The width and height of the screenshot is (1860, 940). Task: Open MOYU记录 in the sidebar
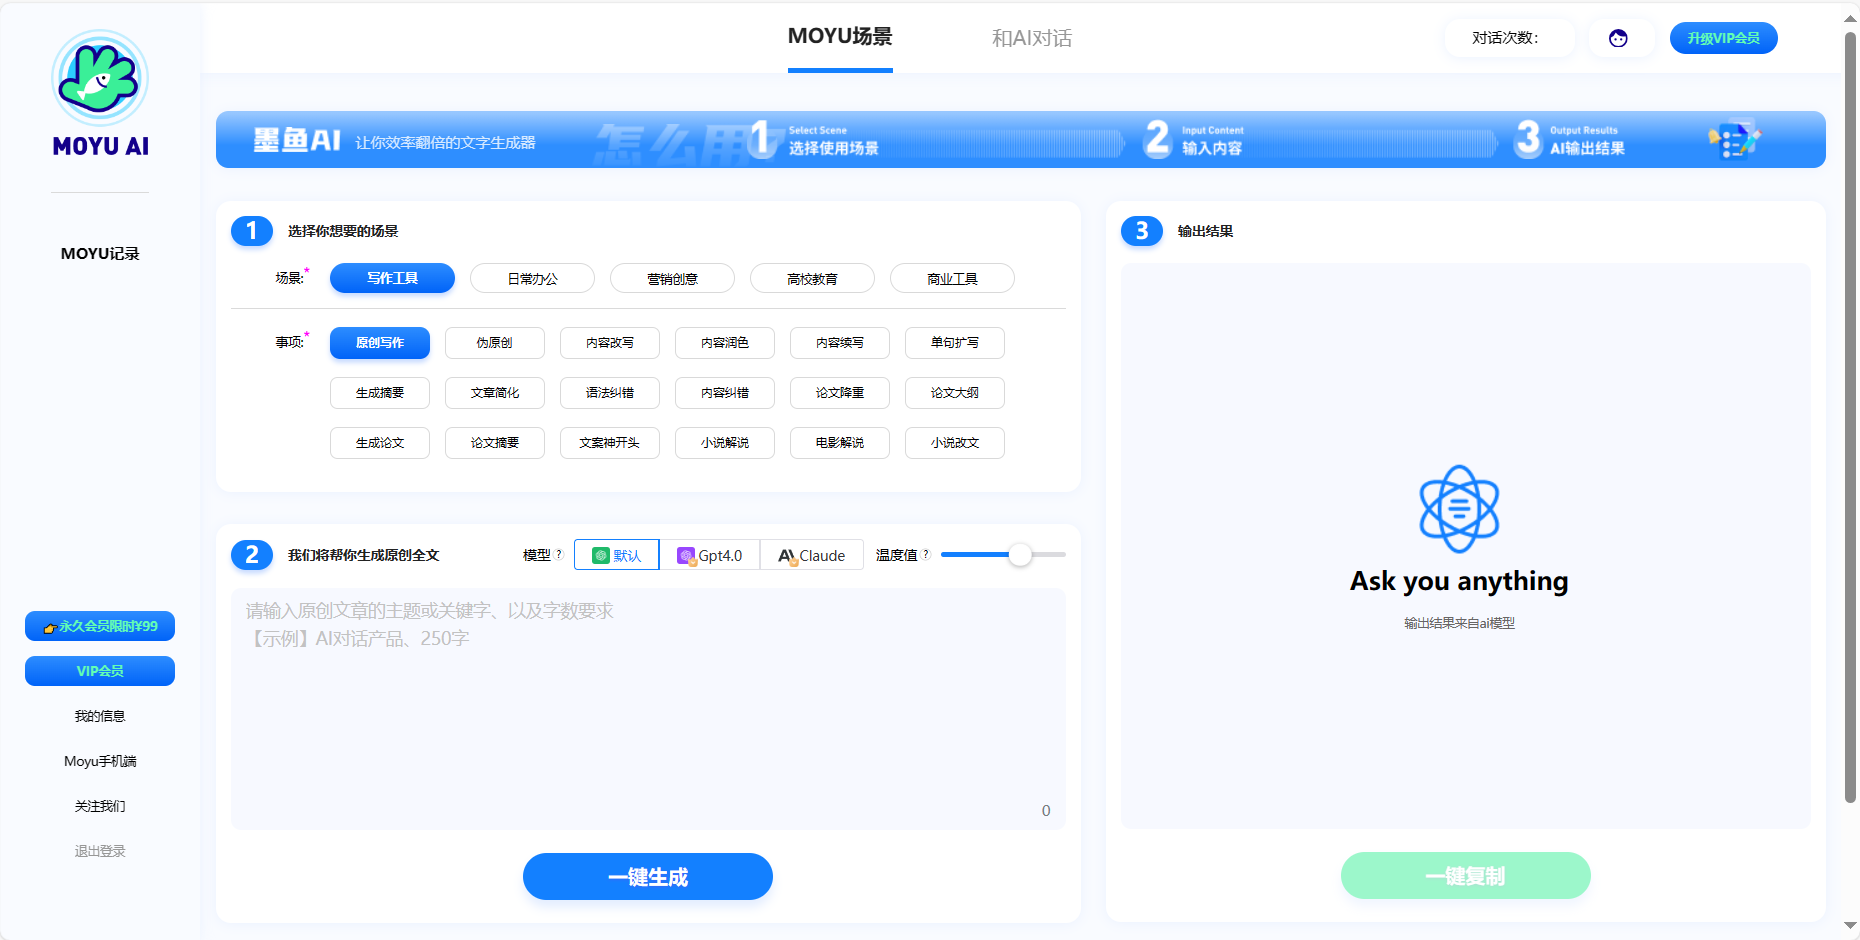pos(100,254)
